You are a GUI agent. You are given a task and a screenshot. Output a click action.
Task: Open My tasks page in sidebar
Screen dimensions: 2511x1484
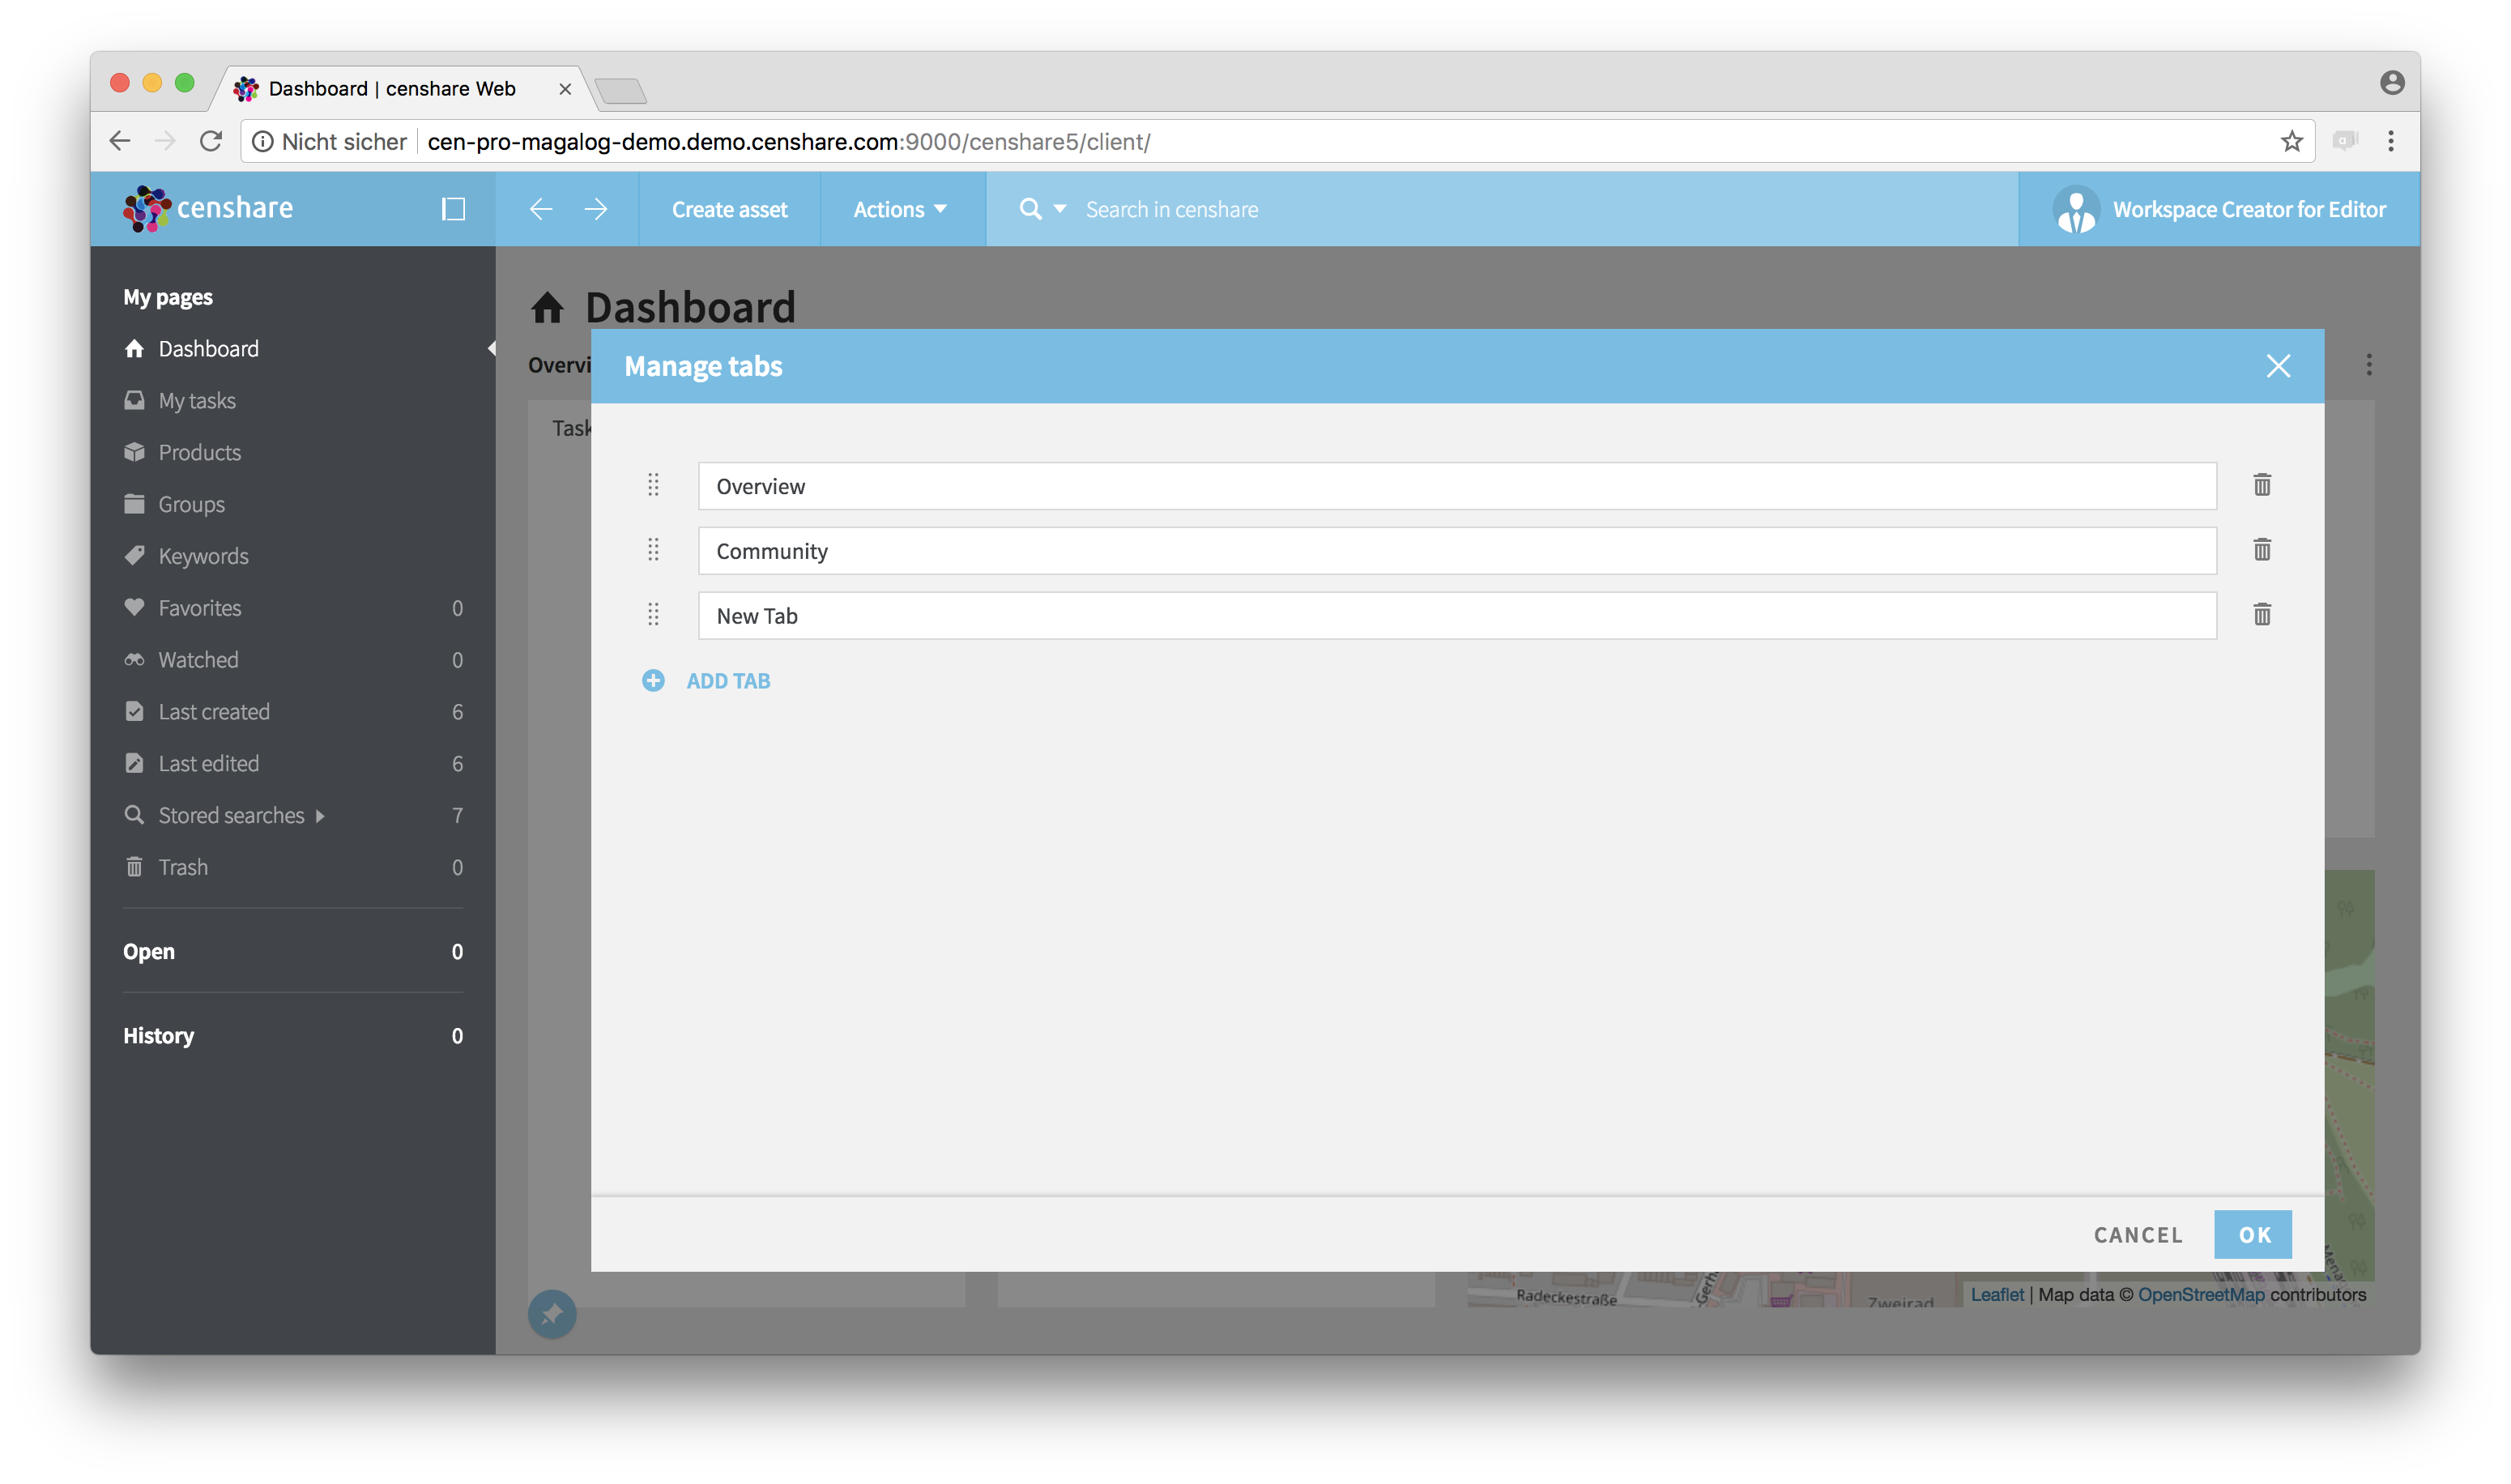pyautogui.click(x=197, y=401)
